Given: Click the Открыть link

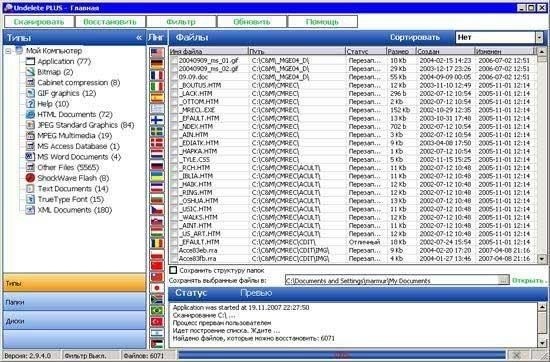Looking at the screenshot, I should point(529,281).
